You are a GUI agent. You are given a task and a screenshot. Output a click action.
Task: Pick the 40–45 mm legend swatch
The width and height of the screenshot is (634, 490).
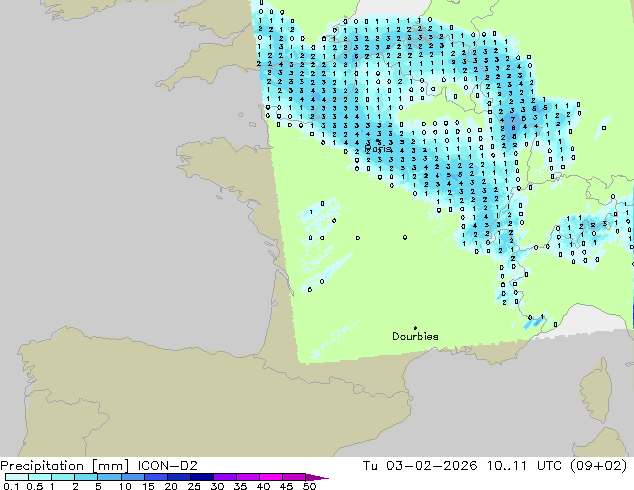(x=271, y=477)
